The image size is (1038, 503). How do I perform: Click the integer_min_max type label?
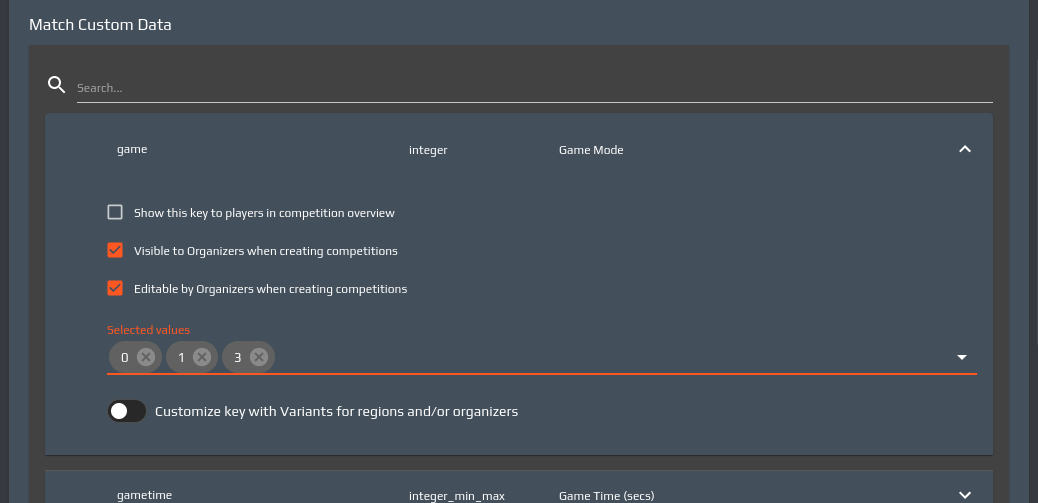(x=456, y=495)
